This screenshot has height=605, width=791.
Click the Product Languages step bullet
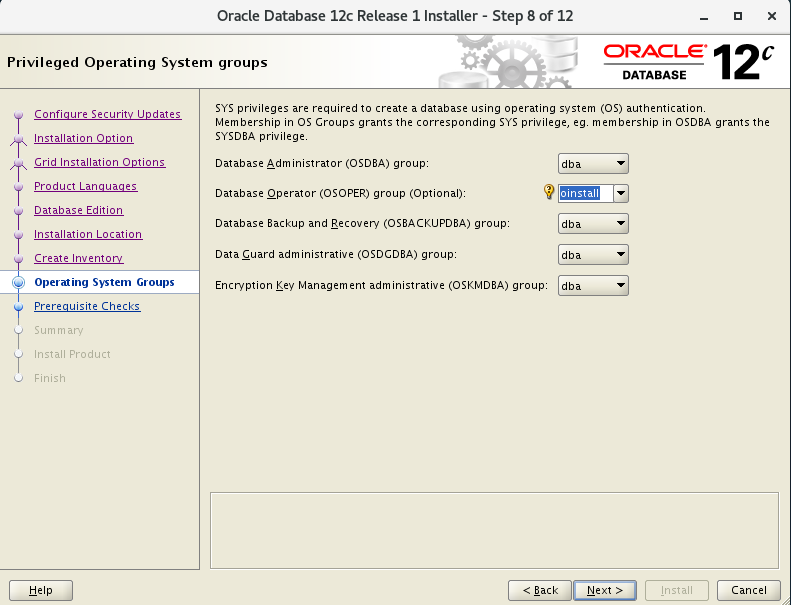[x=19, y=186]
